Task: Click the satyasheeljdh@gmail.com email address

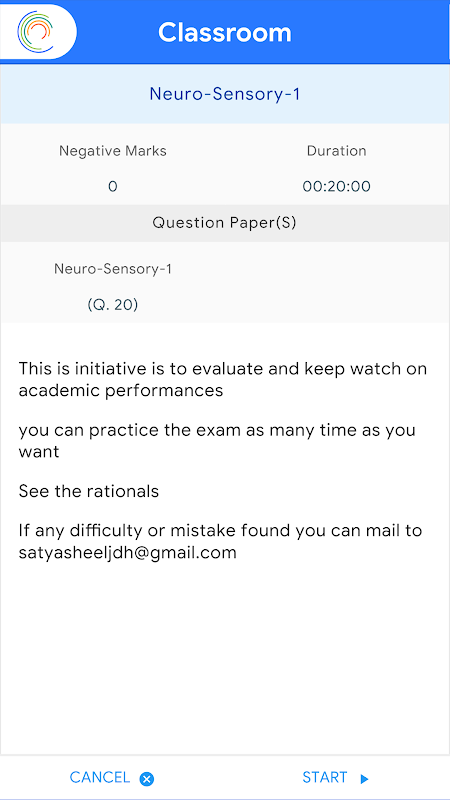Action: [128, 553]
